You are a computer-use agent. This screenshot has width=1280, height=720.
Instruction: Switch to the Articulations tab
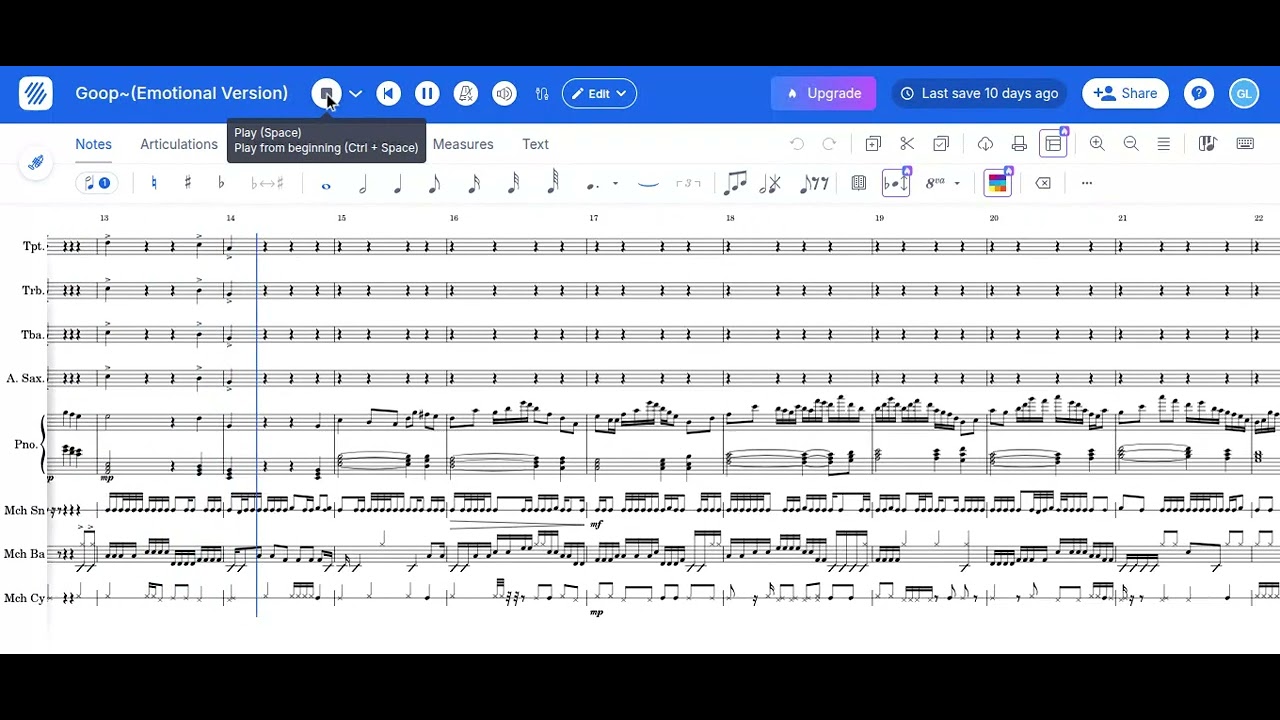tap(179, 144)
